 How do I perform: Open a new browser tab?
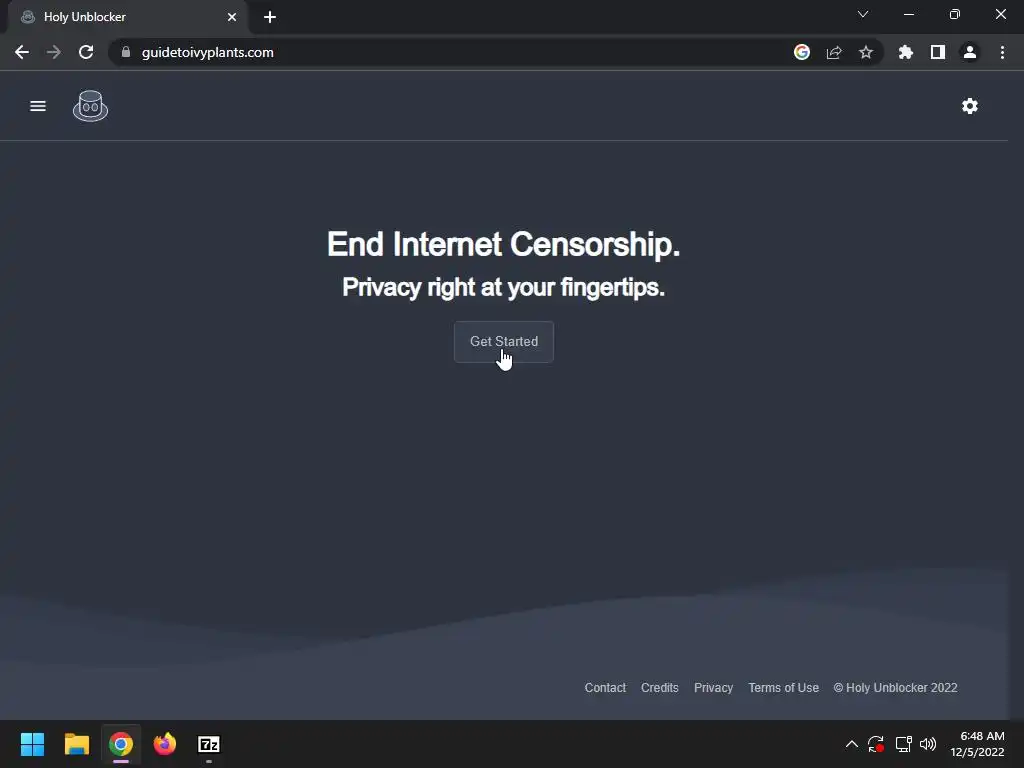tap(270, 17)
